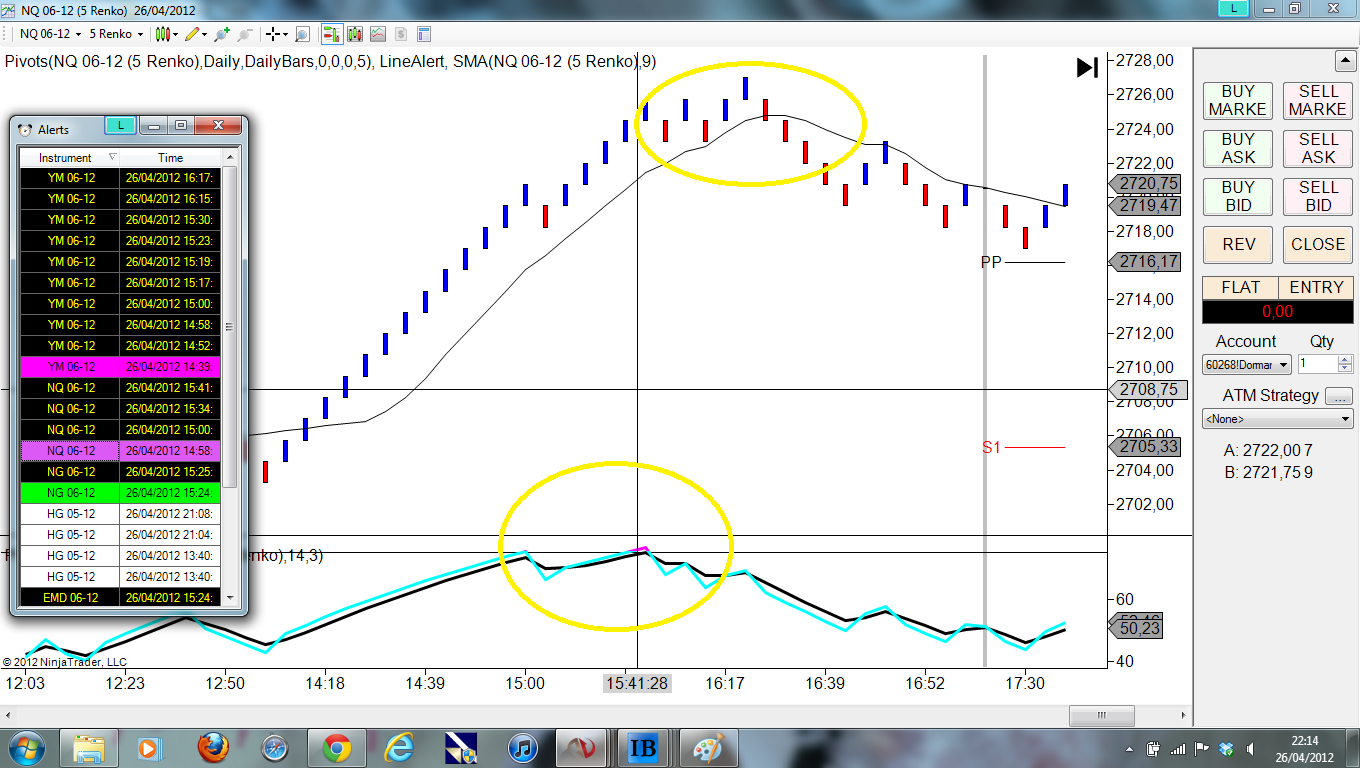Open the volume speaker tray icon
1360x768 pixels.
[1250, 748]
